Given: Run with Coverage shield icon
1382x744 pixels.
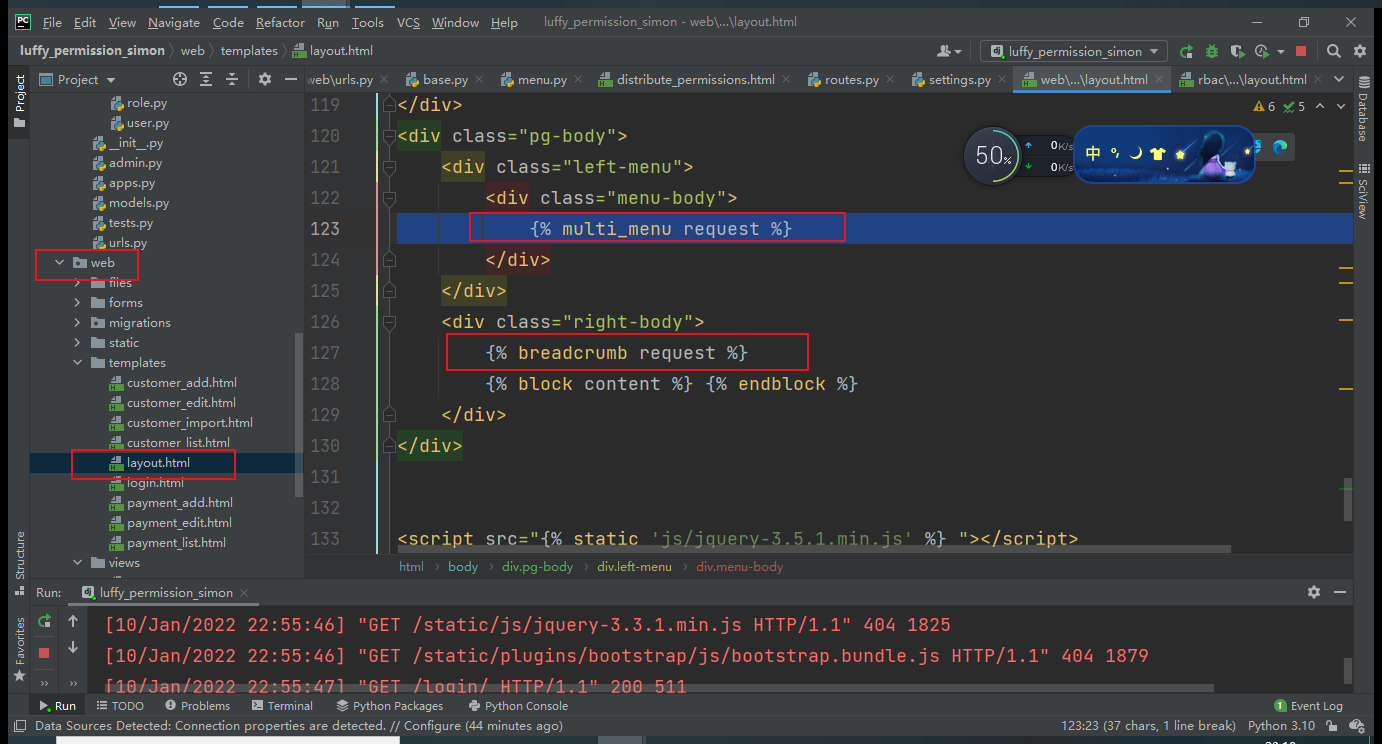Looking at the screenshot, I should [1237, 51].
